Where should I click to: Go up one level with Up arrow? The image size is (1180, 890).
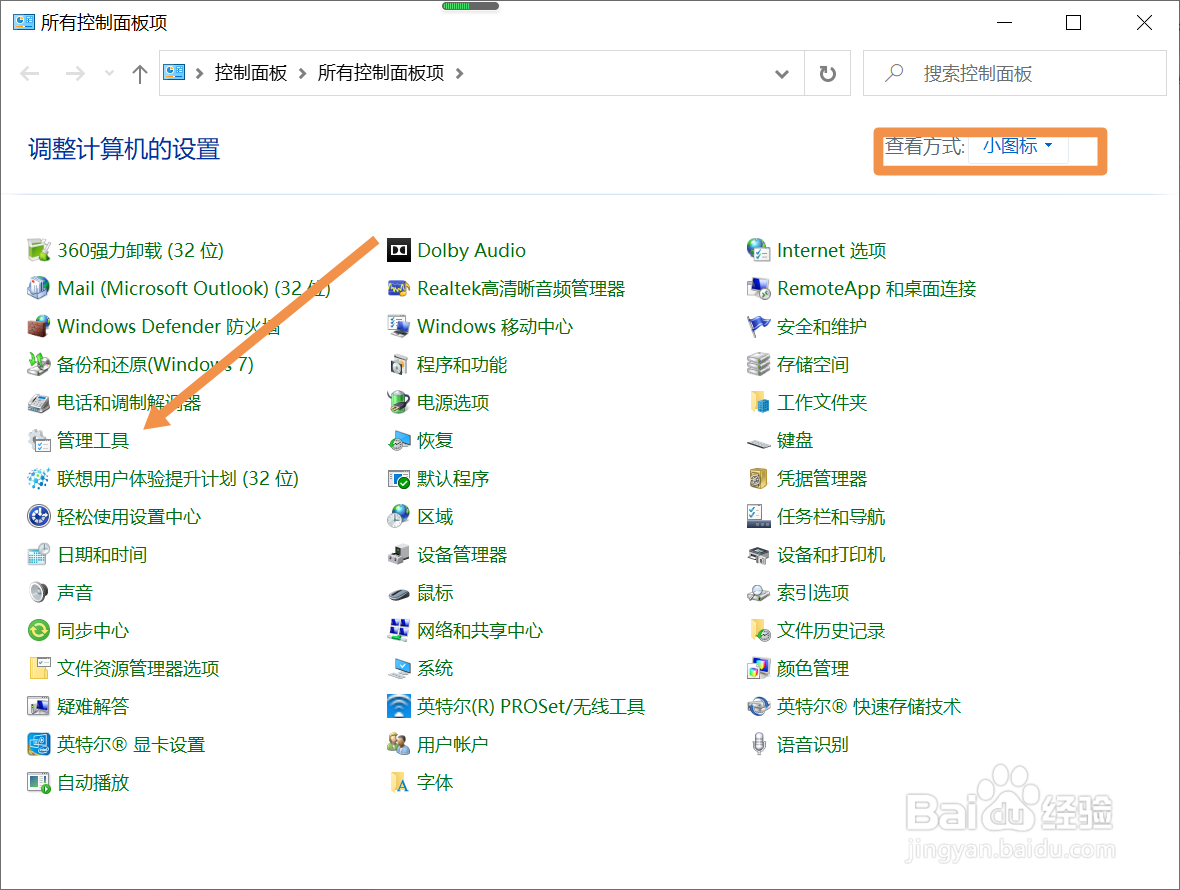click(139, 74)
